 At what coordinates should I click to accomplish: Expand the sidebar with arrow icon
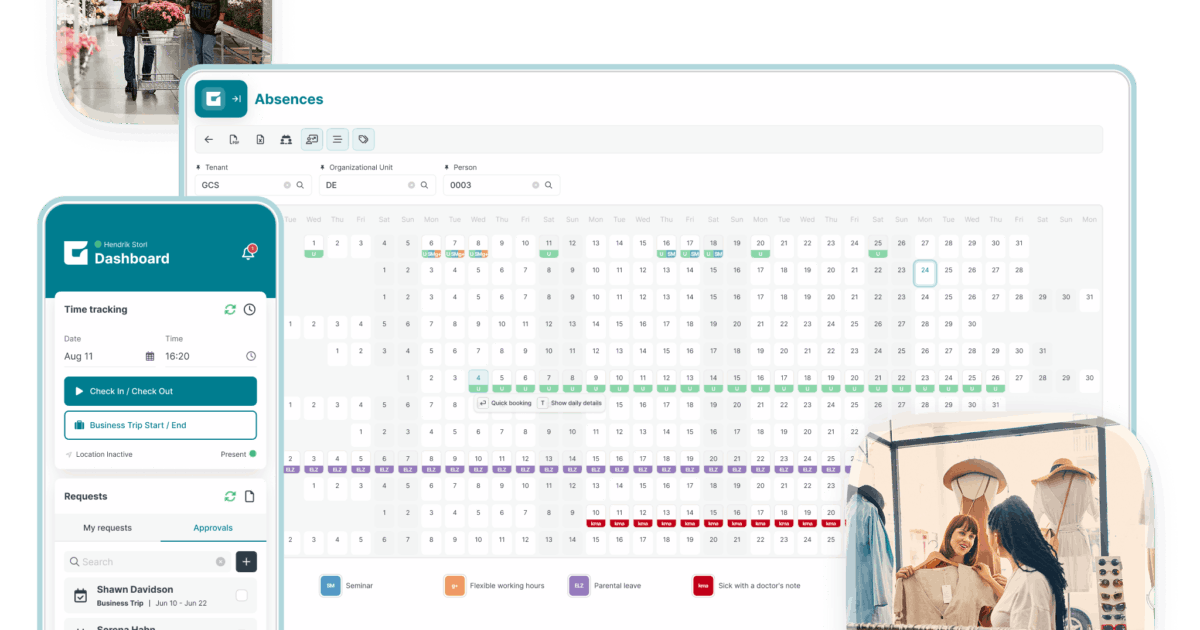click(237, 99)
